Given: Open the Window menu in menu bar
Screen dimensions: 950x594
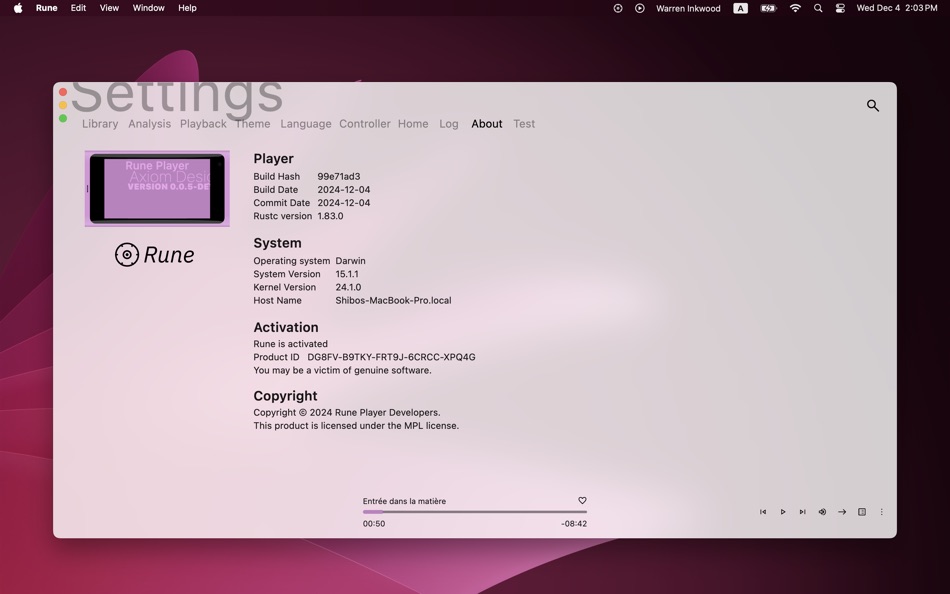Looking at the screenshot, I should click(x=148, y=7).
